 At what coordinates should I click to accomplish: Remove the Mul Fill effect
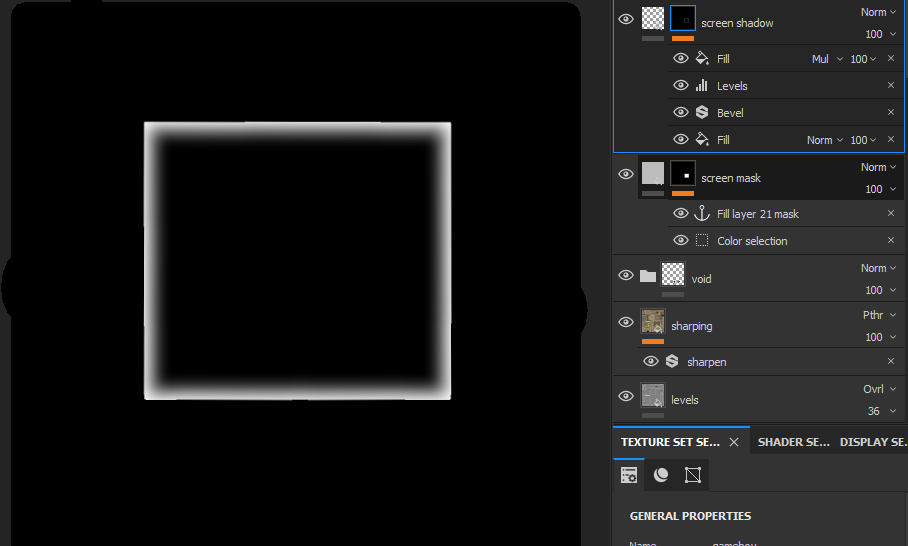click(891, 58)
